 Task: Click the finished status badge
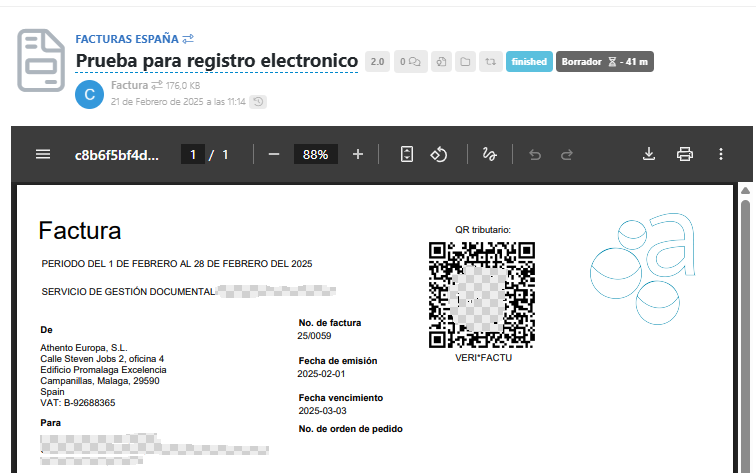coord(529,62)
